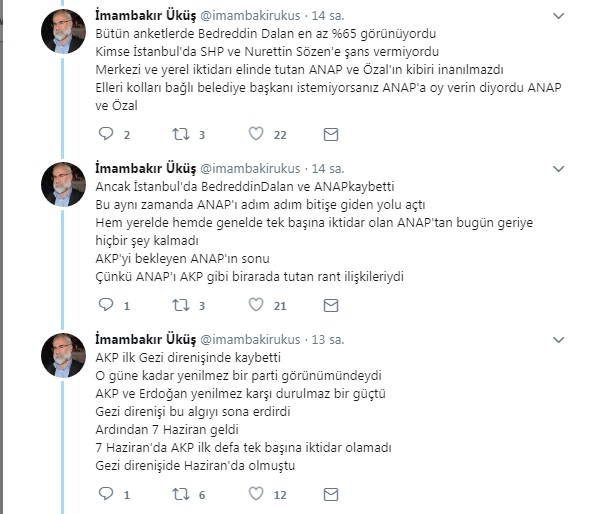Like the second tweet with 21 likes
This screenshot has width=600, height=514.
255,305
